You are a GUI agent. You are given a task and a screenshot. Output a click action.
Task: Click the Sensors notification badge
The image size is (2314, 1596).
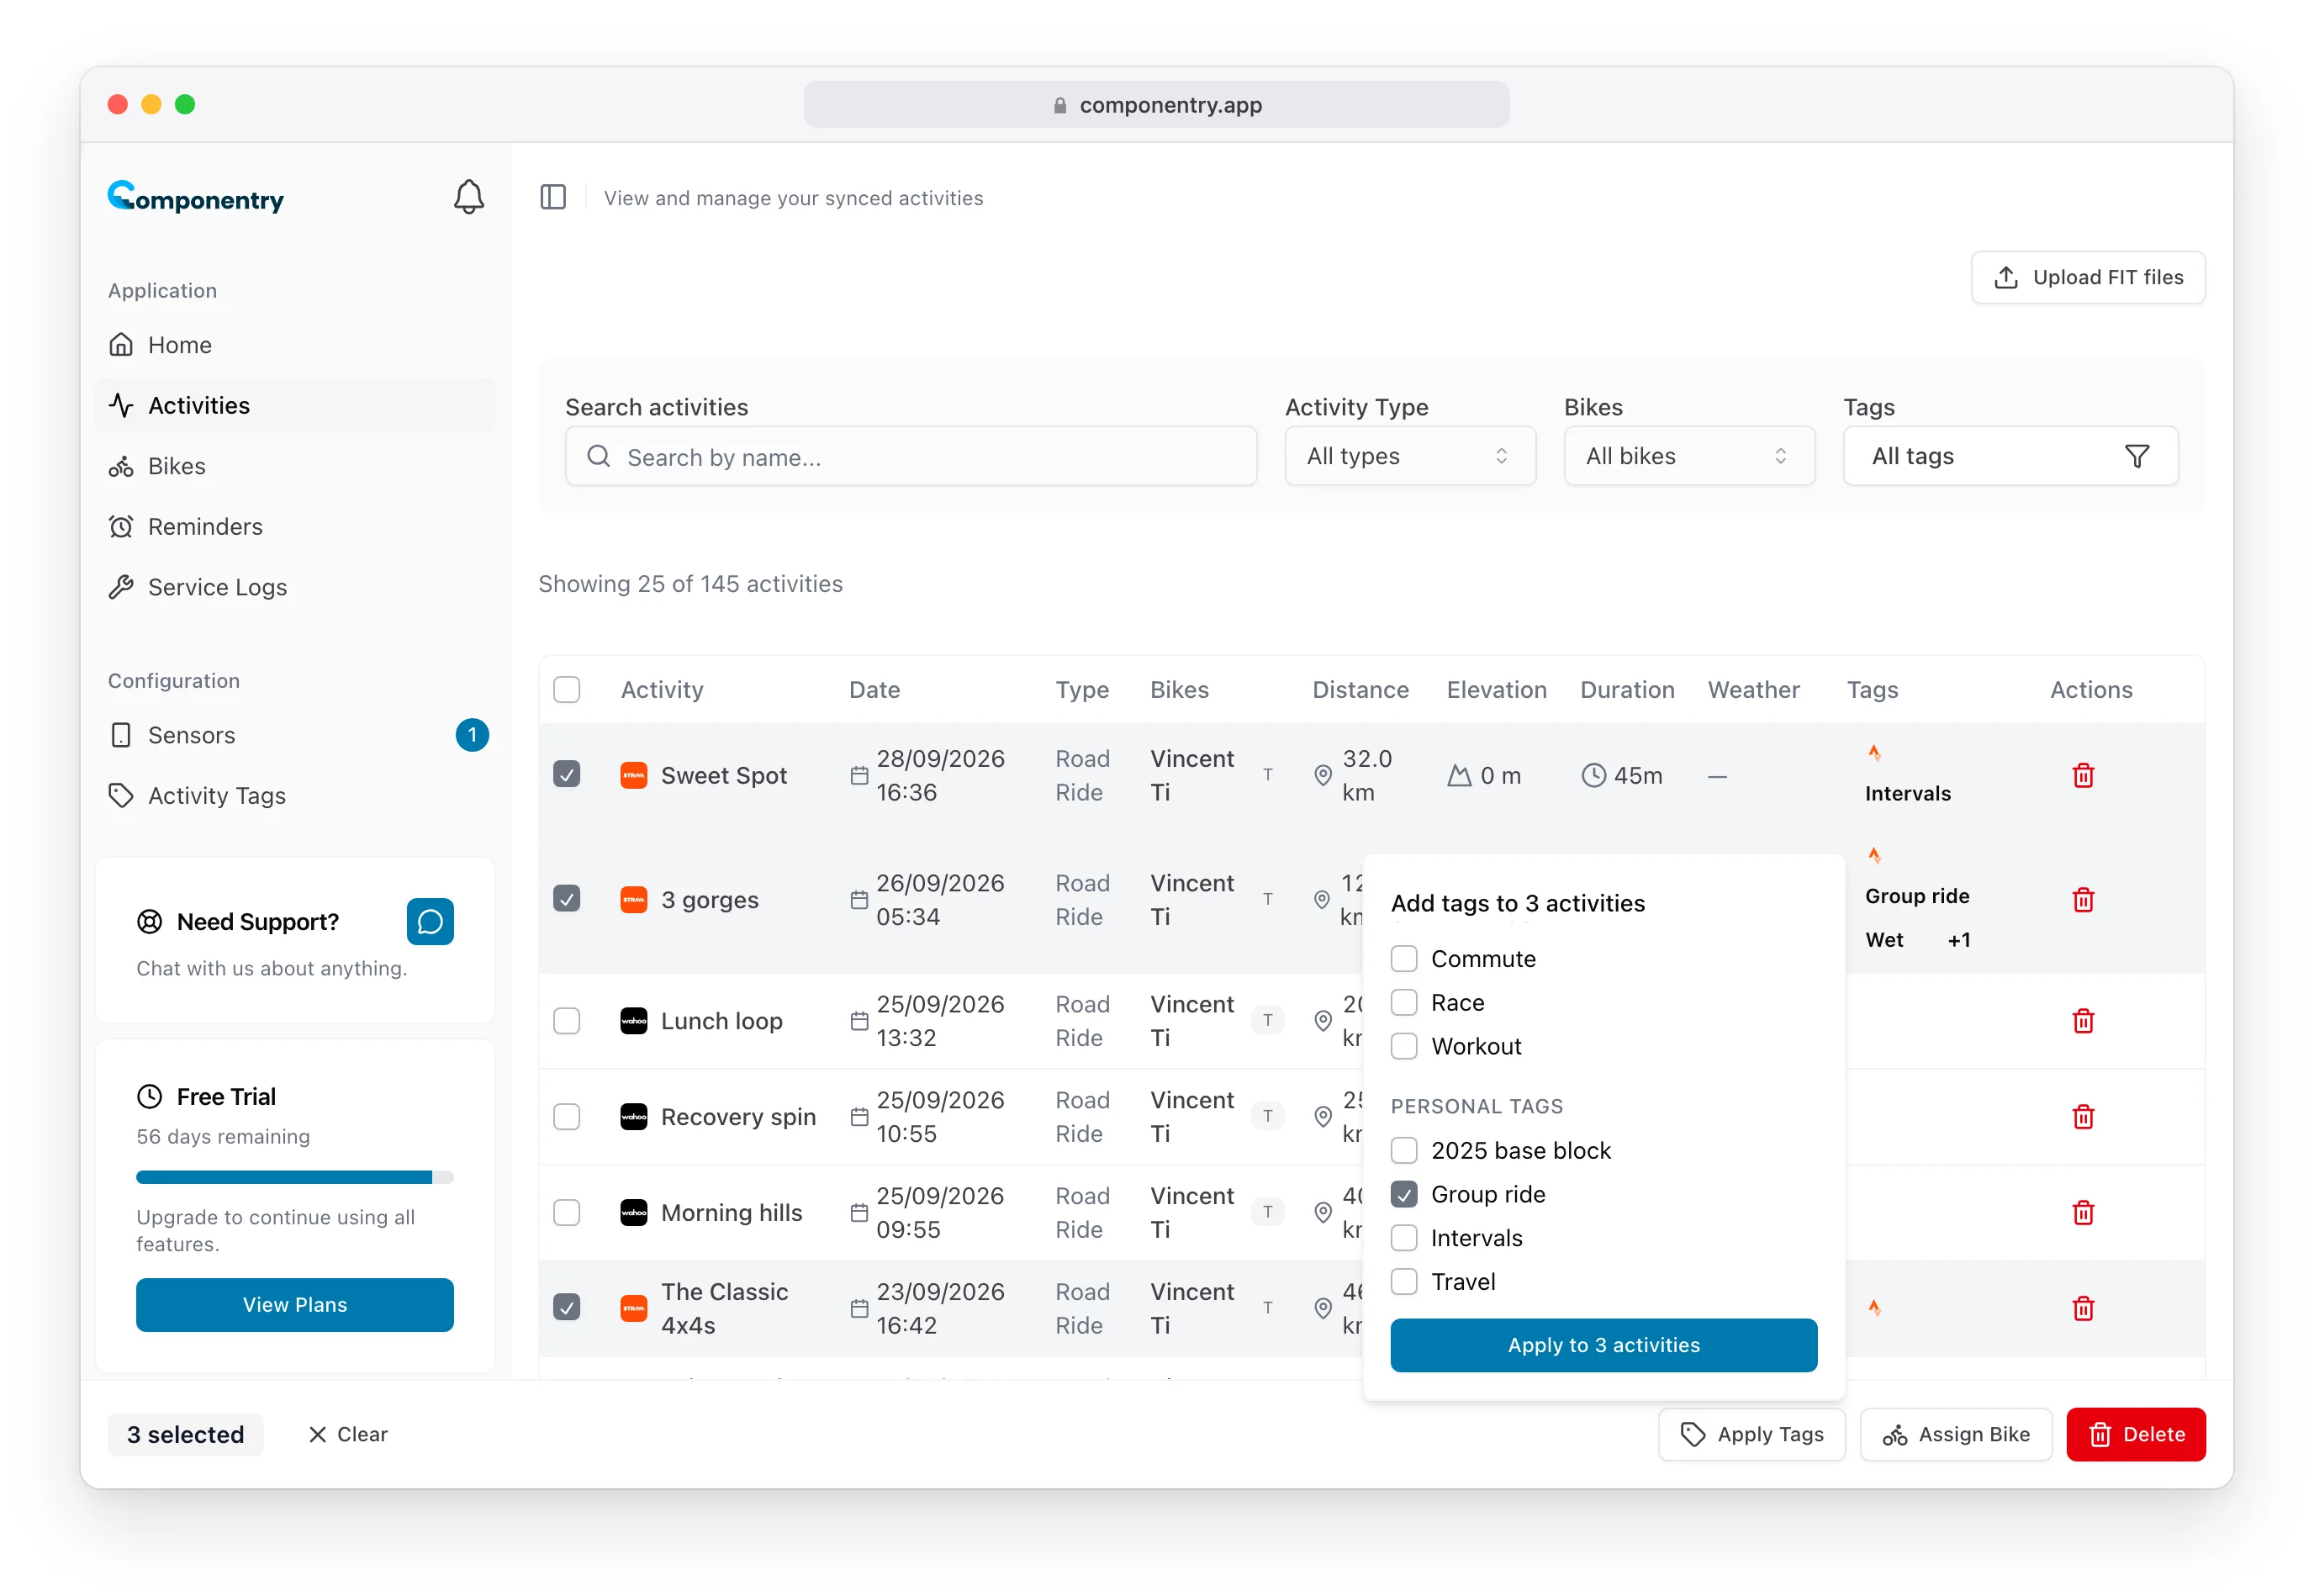472,735
